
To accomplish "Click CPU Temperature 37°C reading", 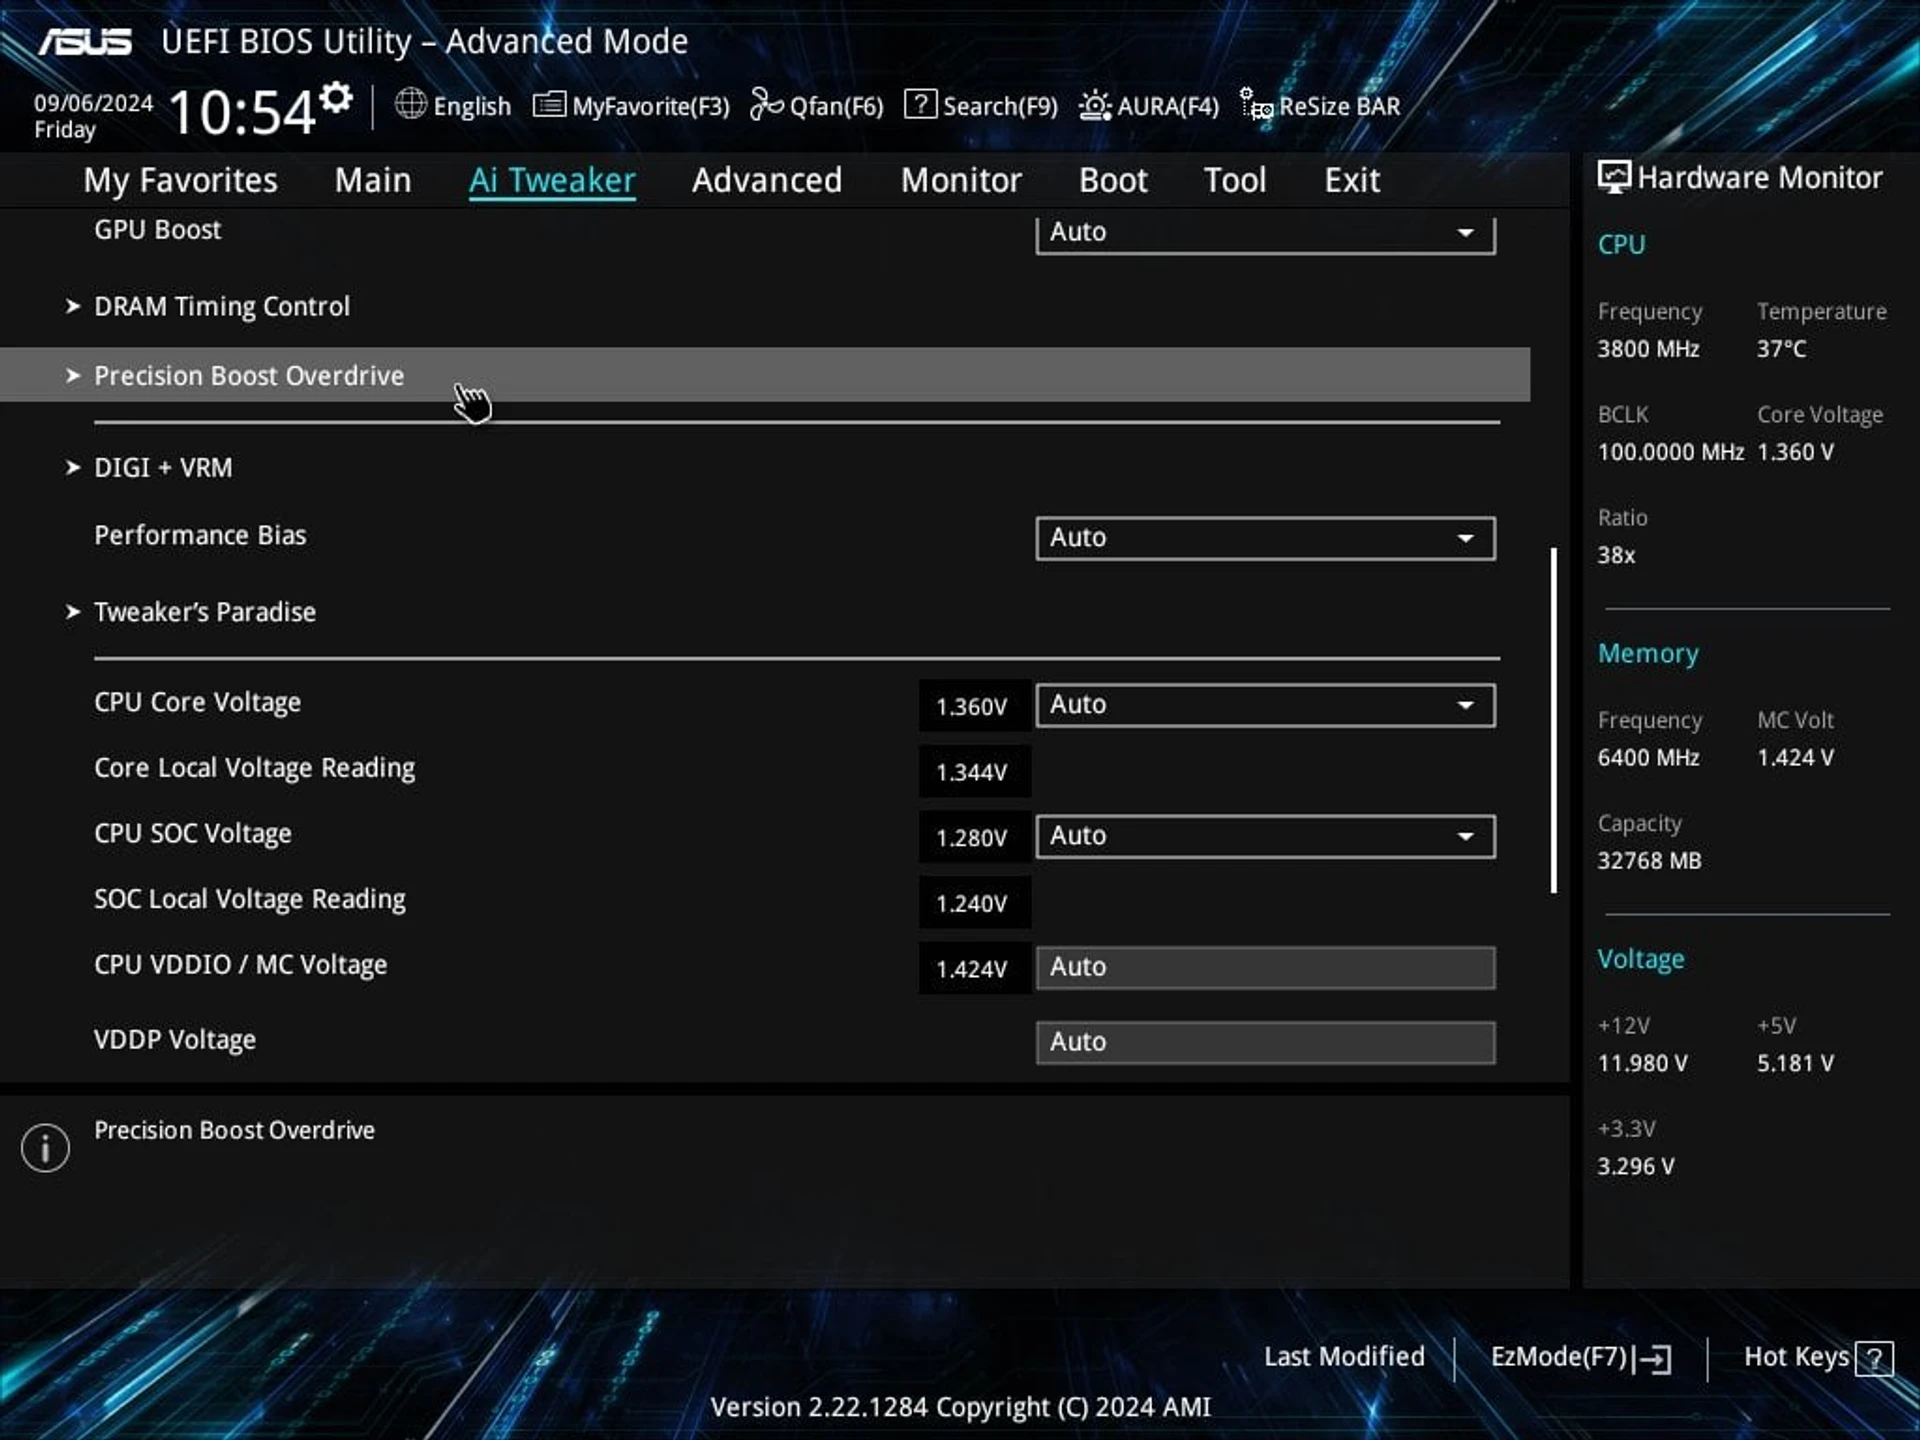I will coord(1782,349).
